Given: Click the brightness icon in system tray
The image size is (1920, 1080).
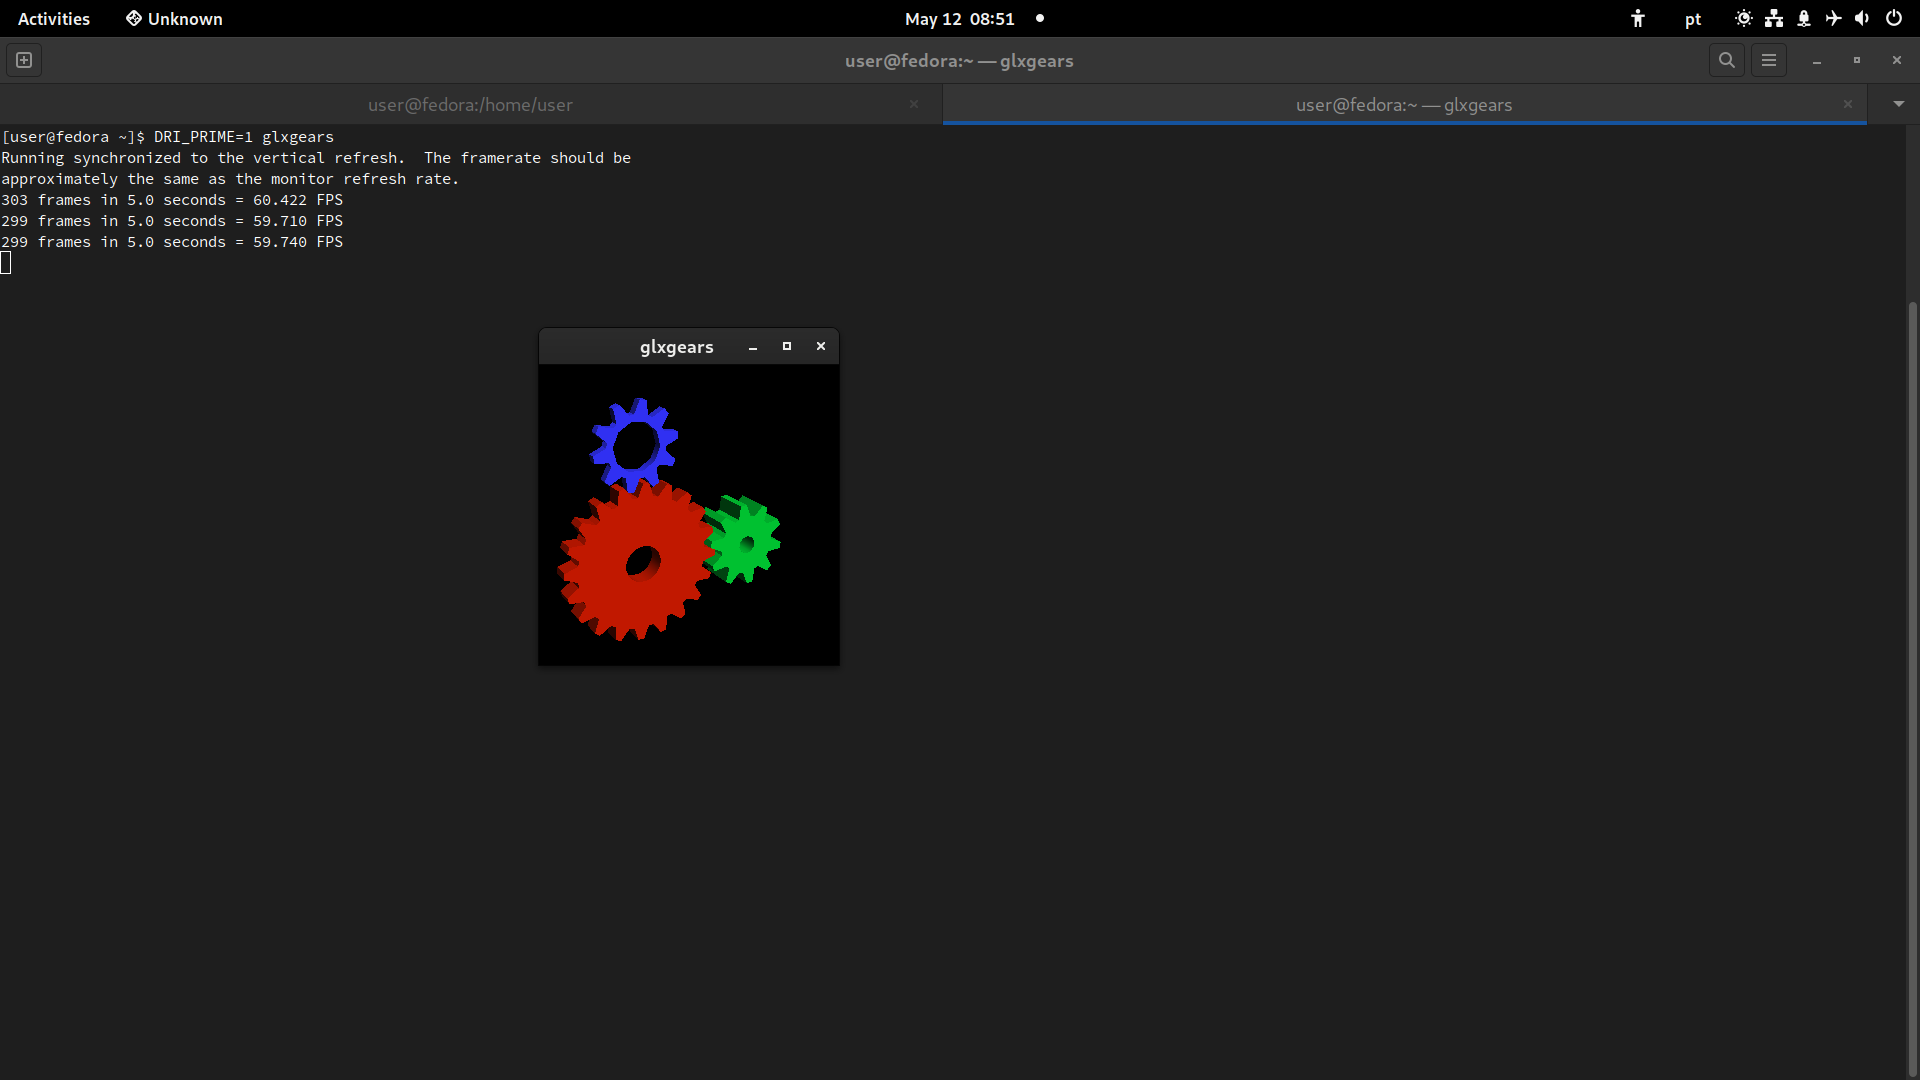Looking at the screenshot, I should (x=1743, y=19).
